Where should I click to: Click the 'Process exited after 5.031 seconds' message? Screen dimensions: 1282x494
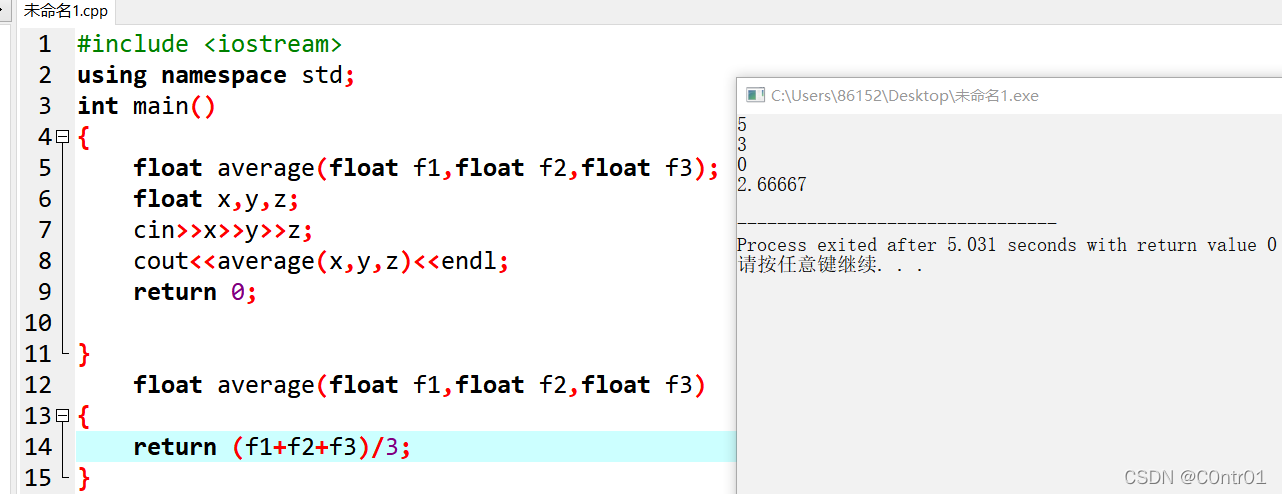[1006, 245]
